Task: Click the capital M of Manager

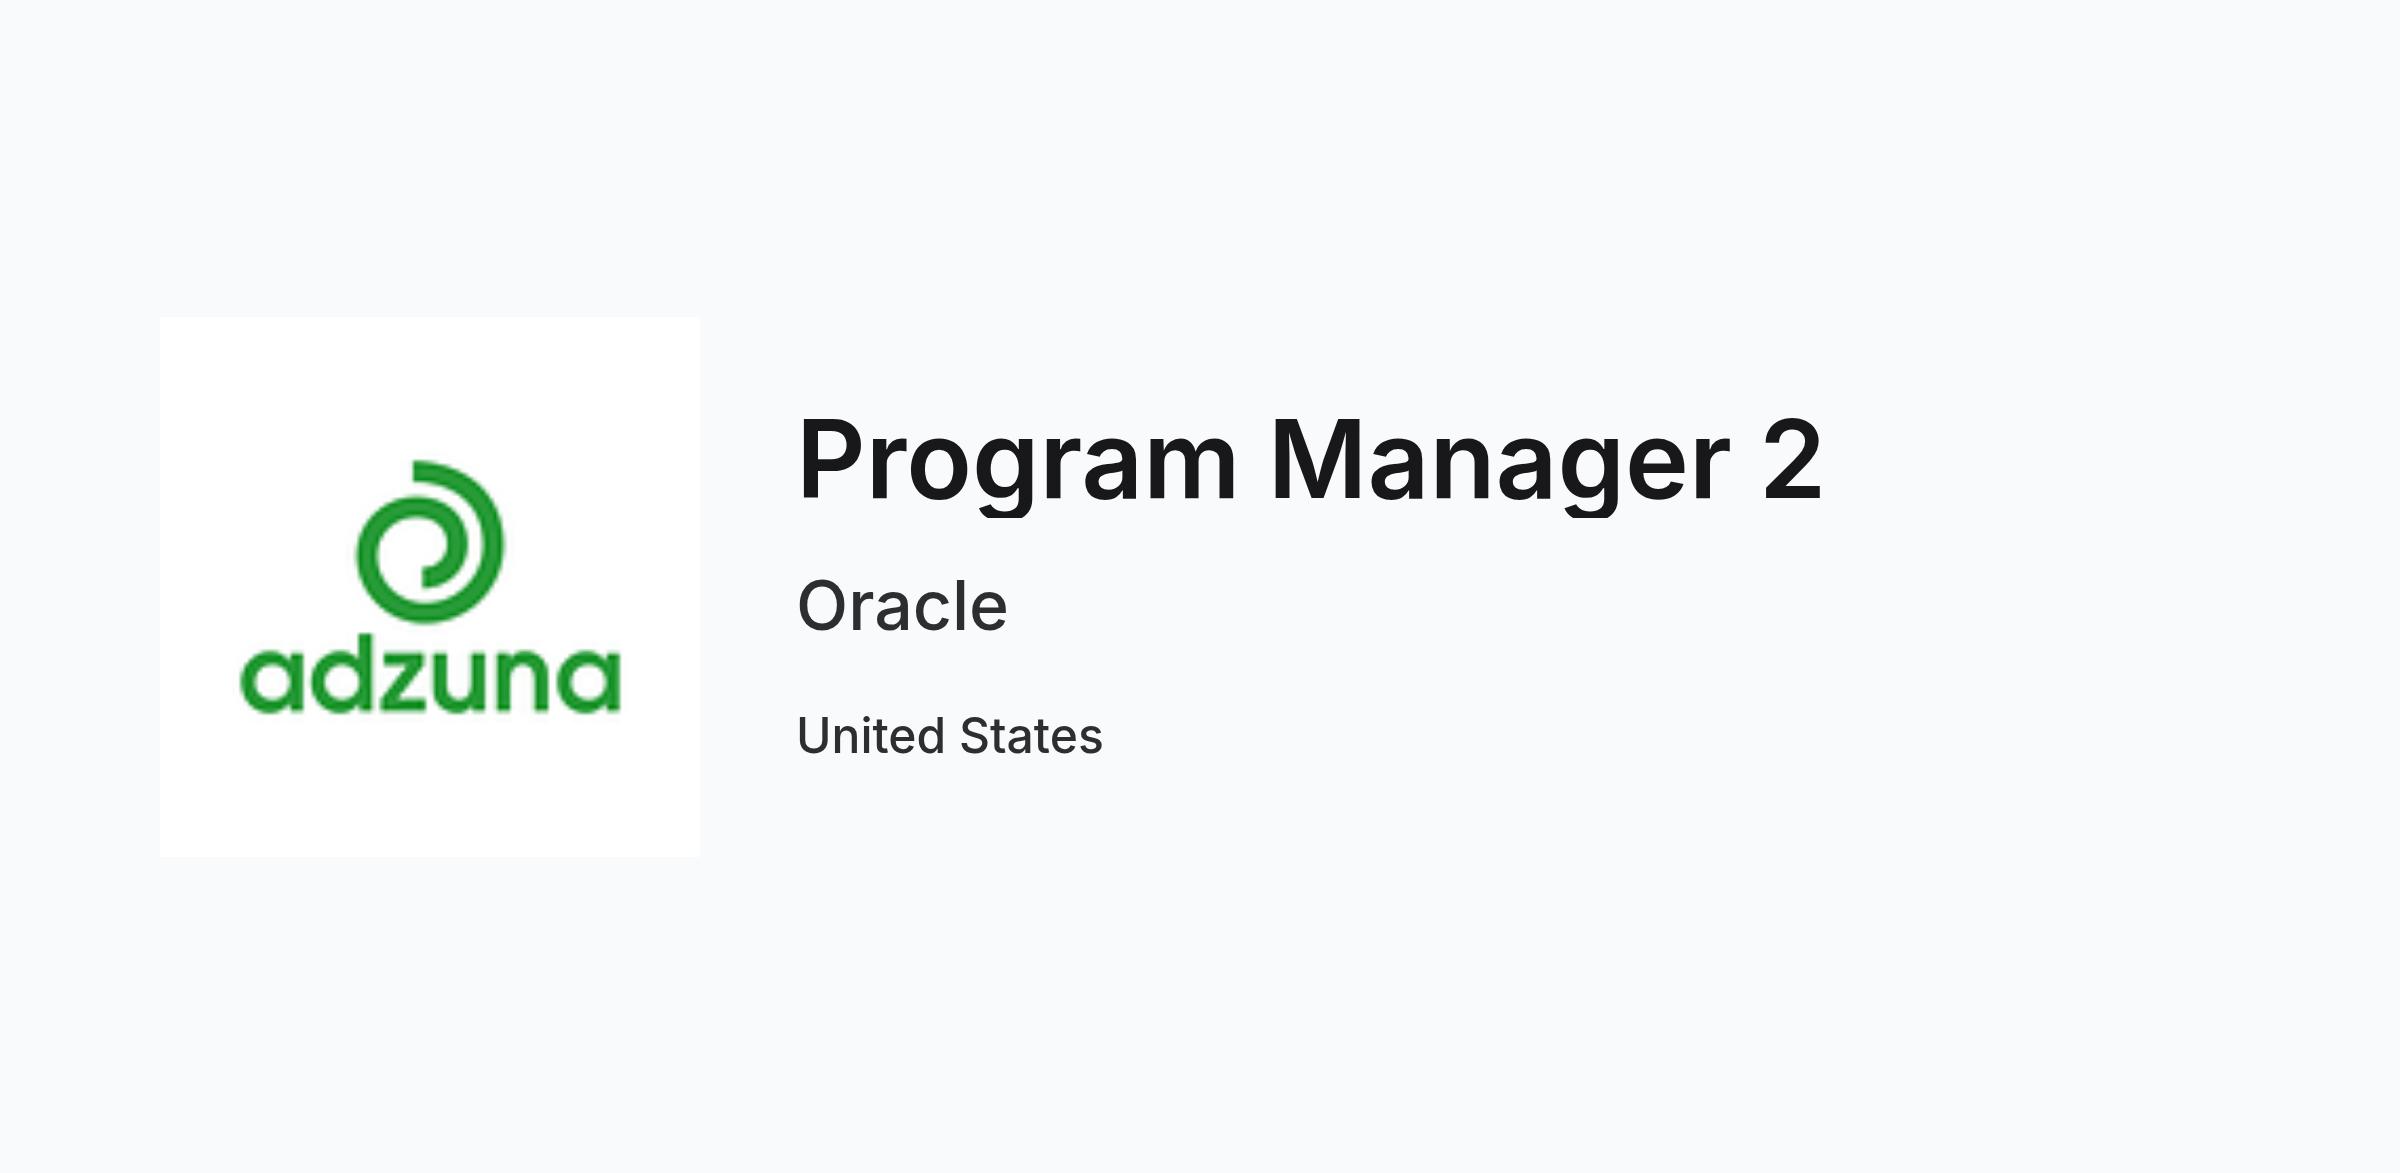Action: tap(1314, 458)
